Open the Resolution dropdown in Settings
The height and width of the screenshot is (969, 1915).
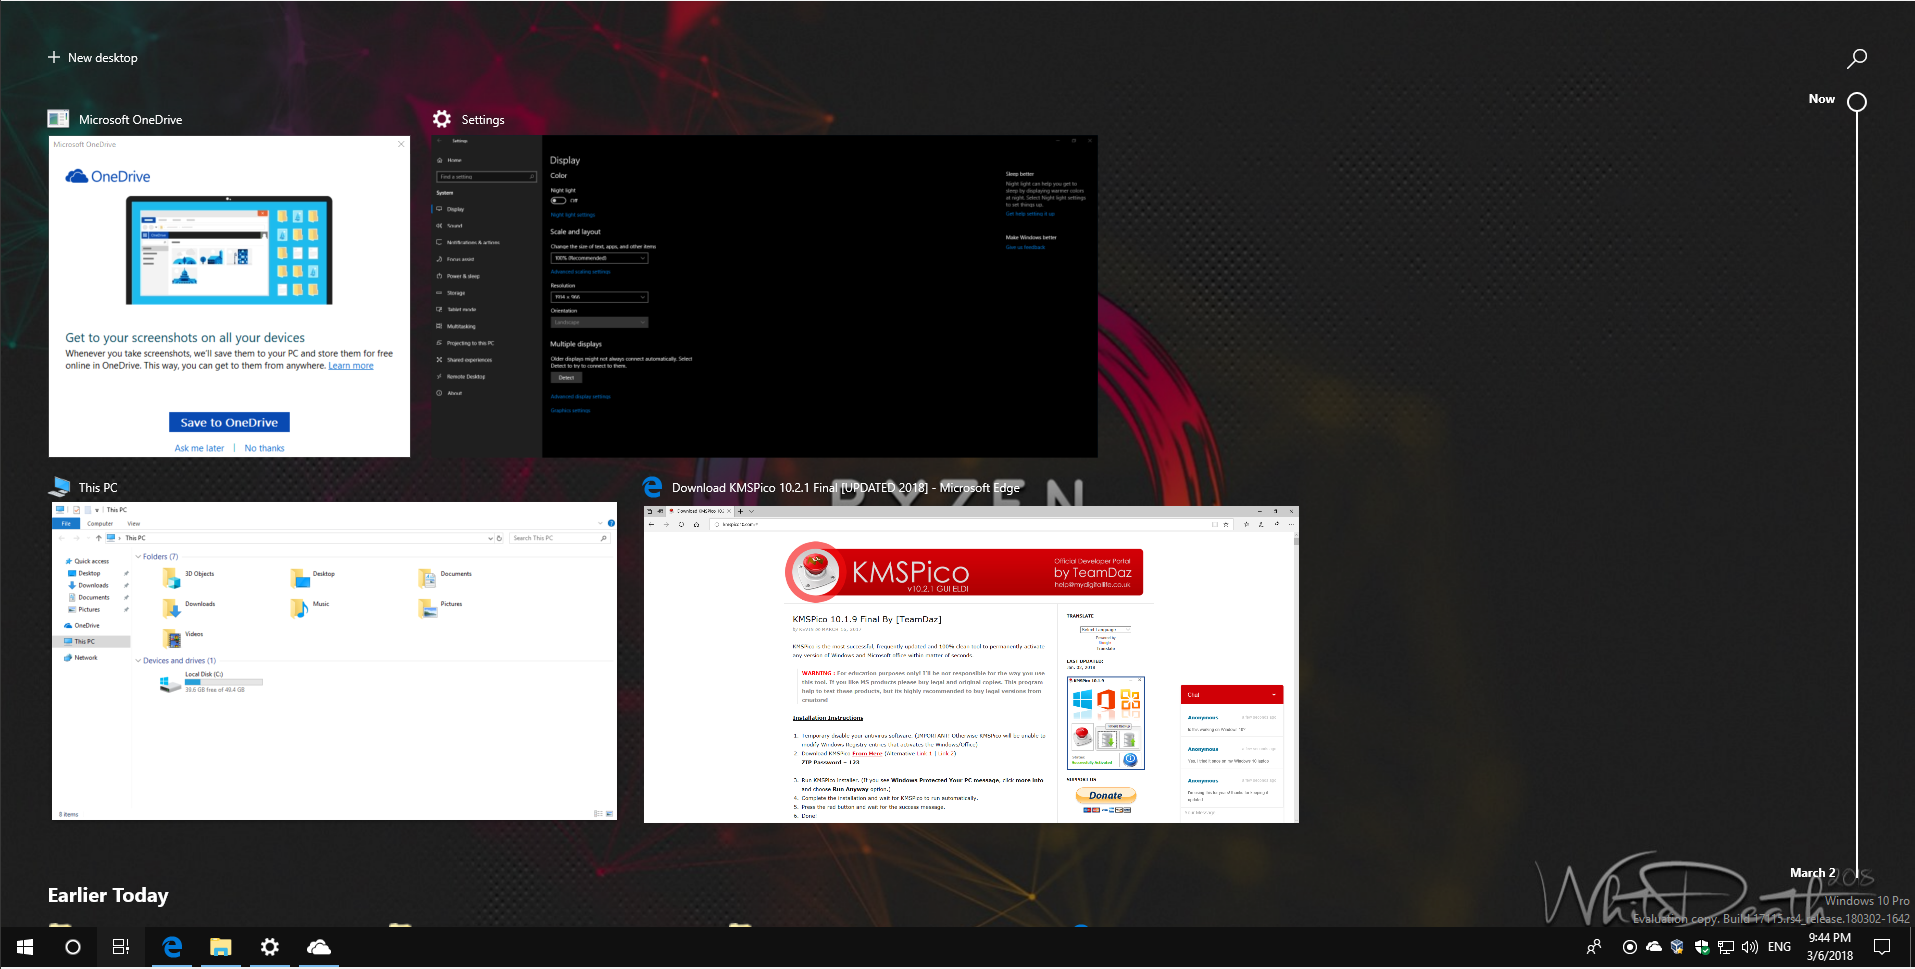[599, 297]
